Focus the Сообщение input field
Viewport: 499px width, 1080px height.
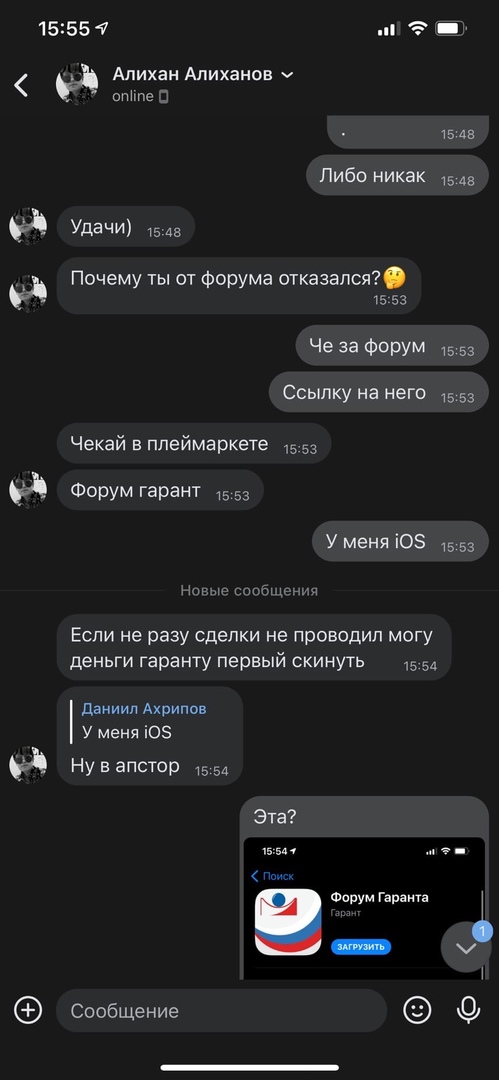(x=221, y=1010)
